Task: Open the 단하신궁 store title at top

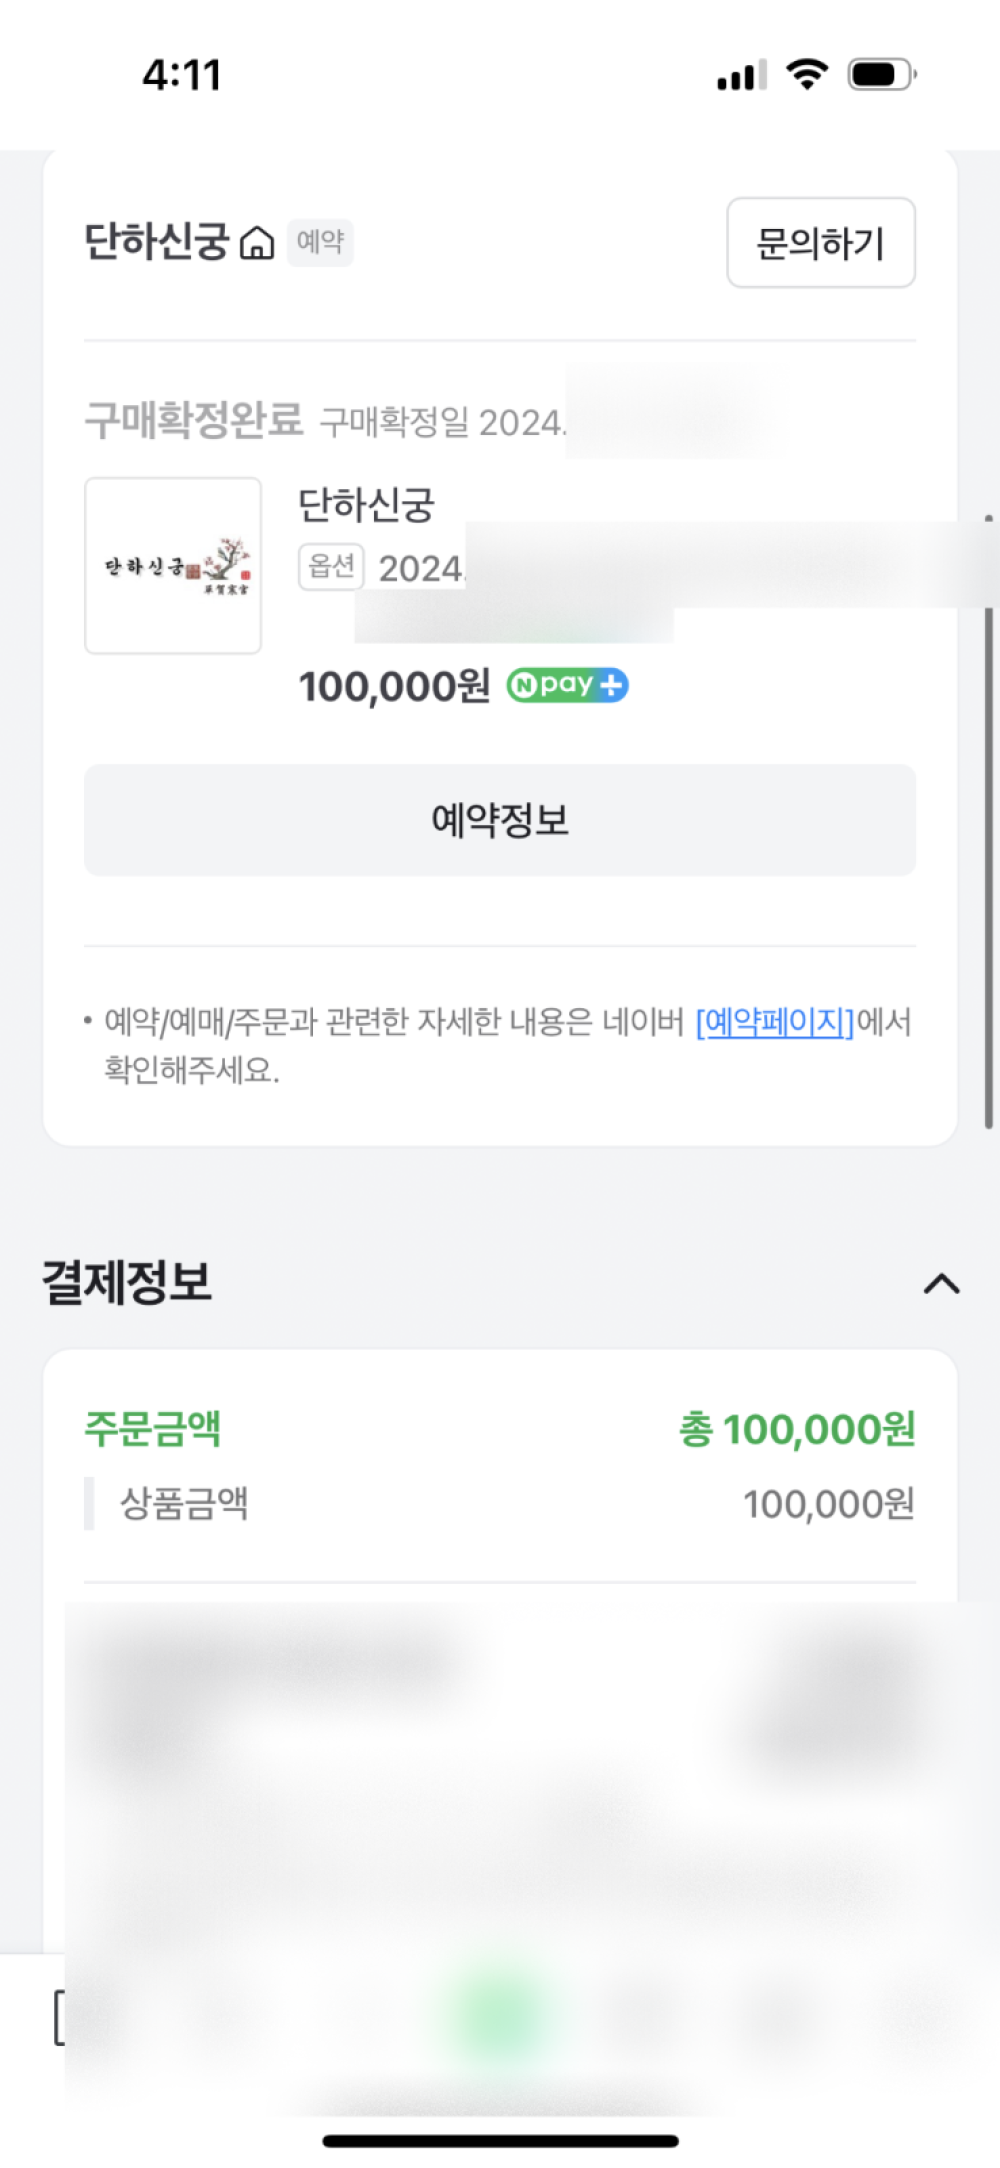Action: click(157, 242)
